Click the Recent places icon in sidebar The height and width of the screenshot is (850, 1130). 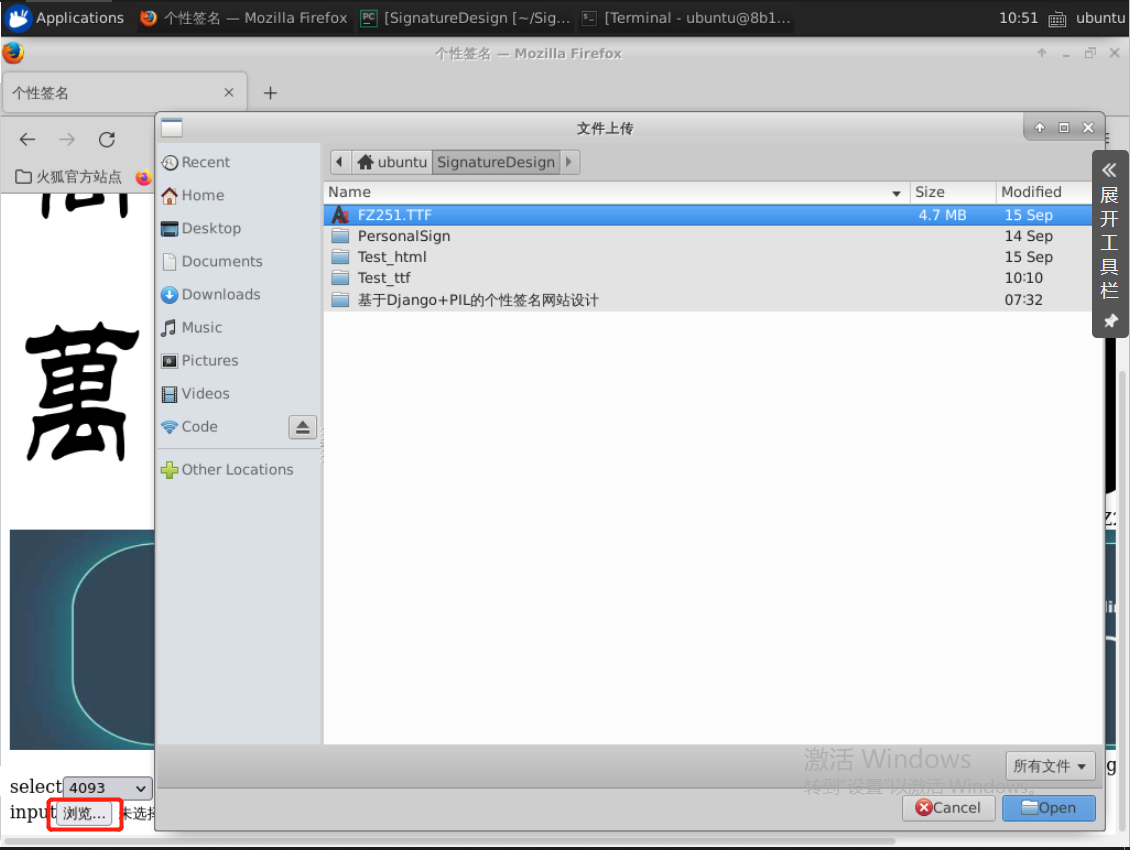point(170,163)
